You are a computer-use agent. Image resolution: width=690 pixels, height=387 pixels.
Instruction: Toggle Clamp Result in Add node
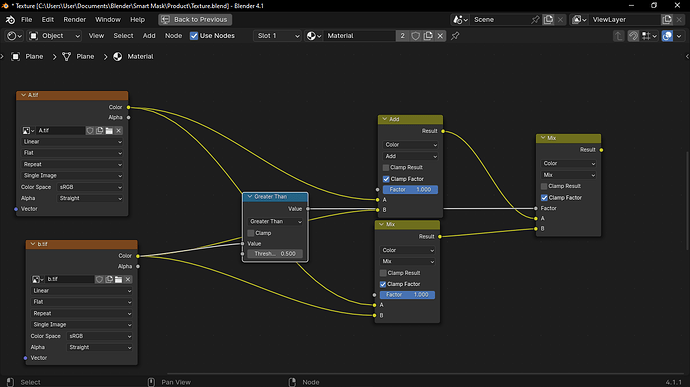coord(386,168)
